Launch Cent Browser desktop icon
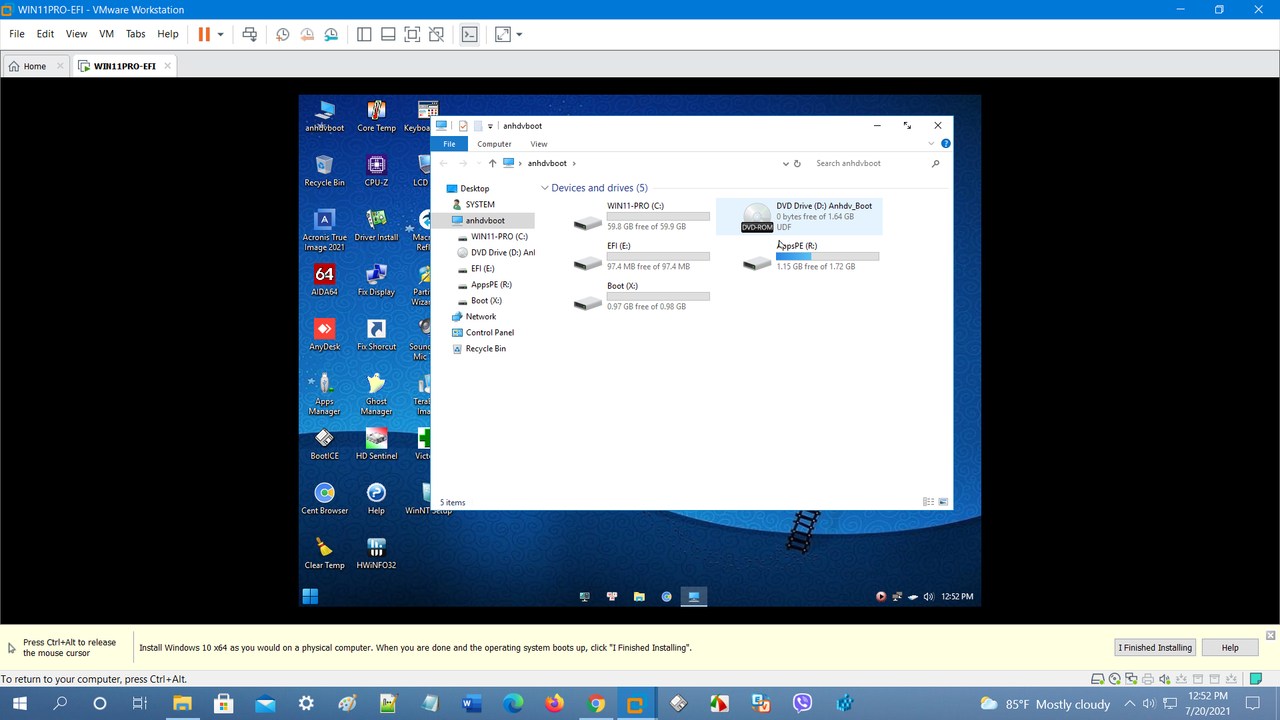 click(324, 498)
